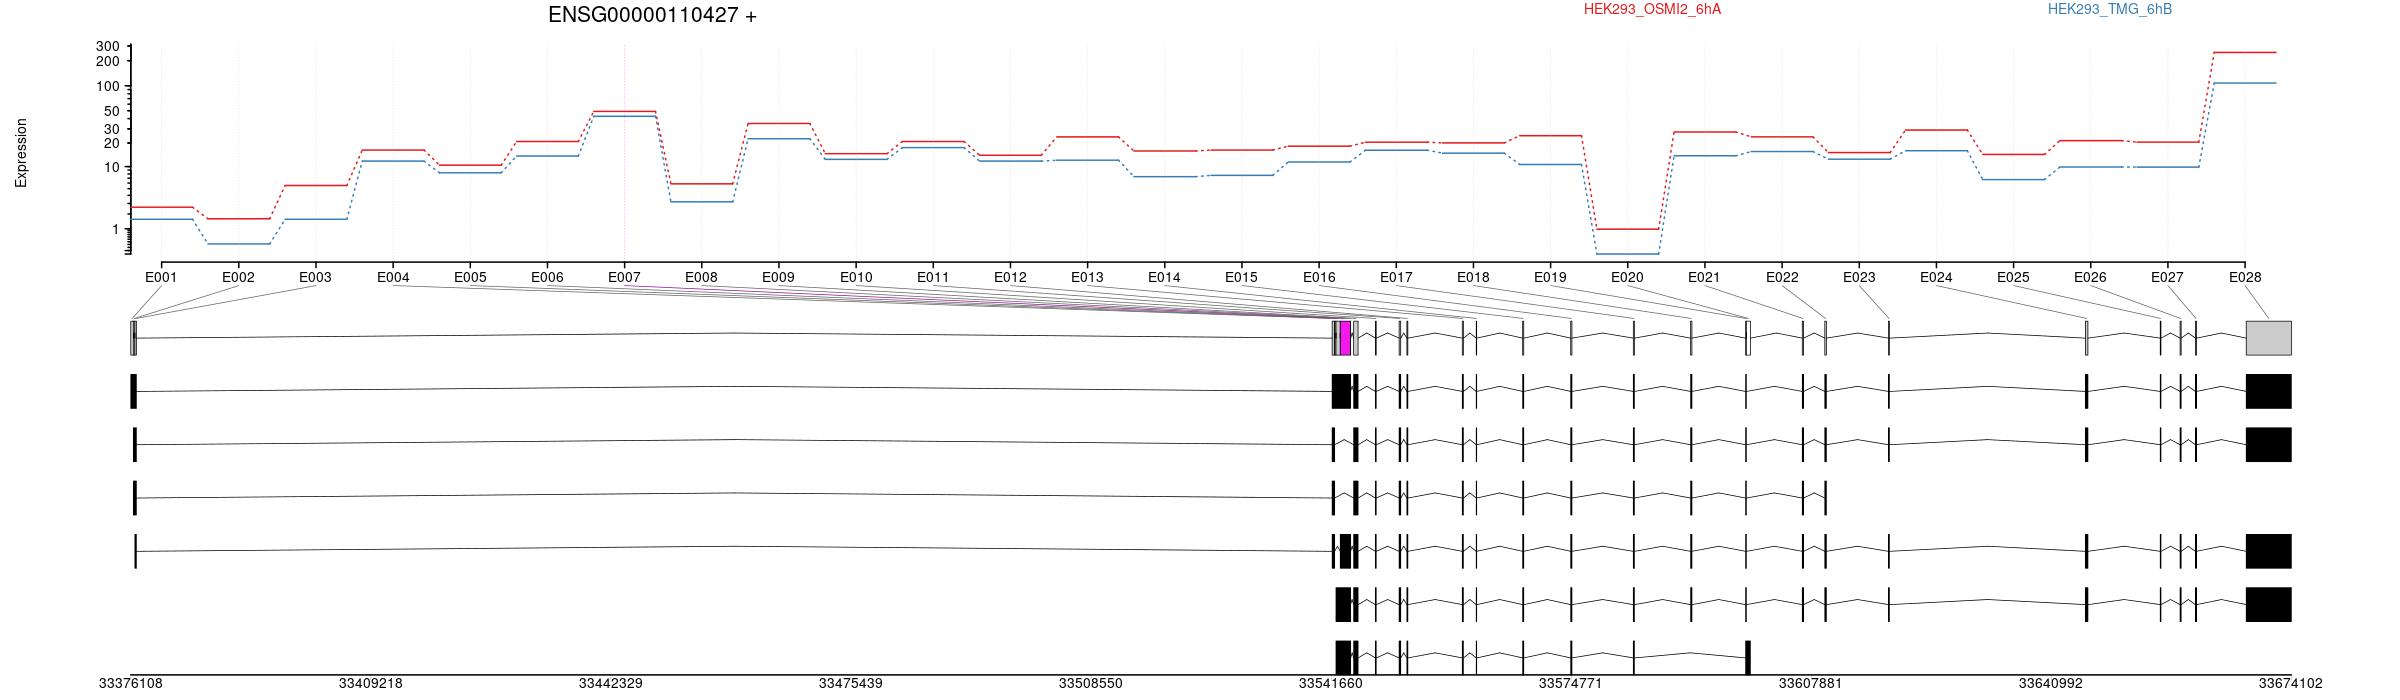Click exon label E016

pos(1319,277)
